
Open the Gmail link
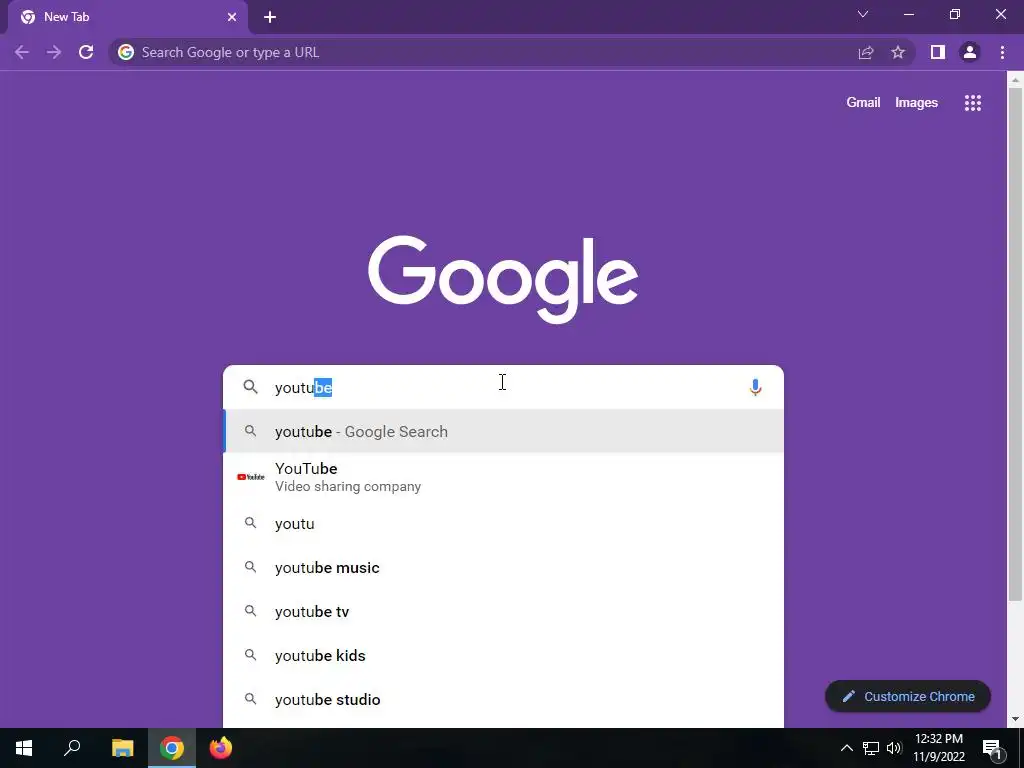point(863,103)
